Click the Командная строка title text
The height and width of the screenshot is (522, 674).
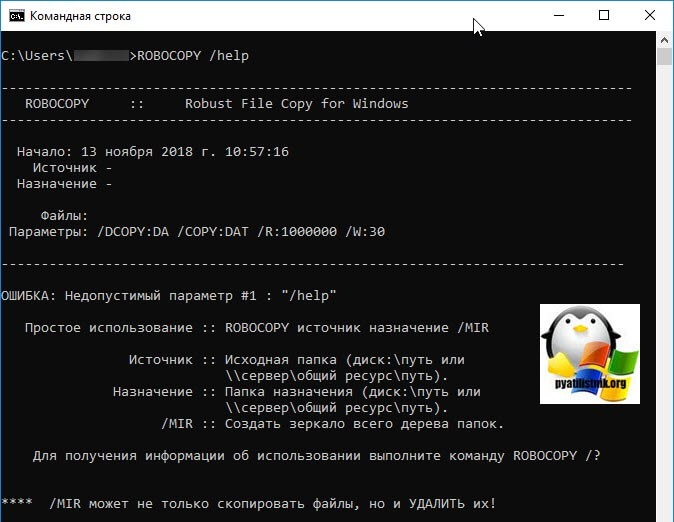[80, 16]
